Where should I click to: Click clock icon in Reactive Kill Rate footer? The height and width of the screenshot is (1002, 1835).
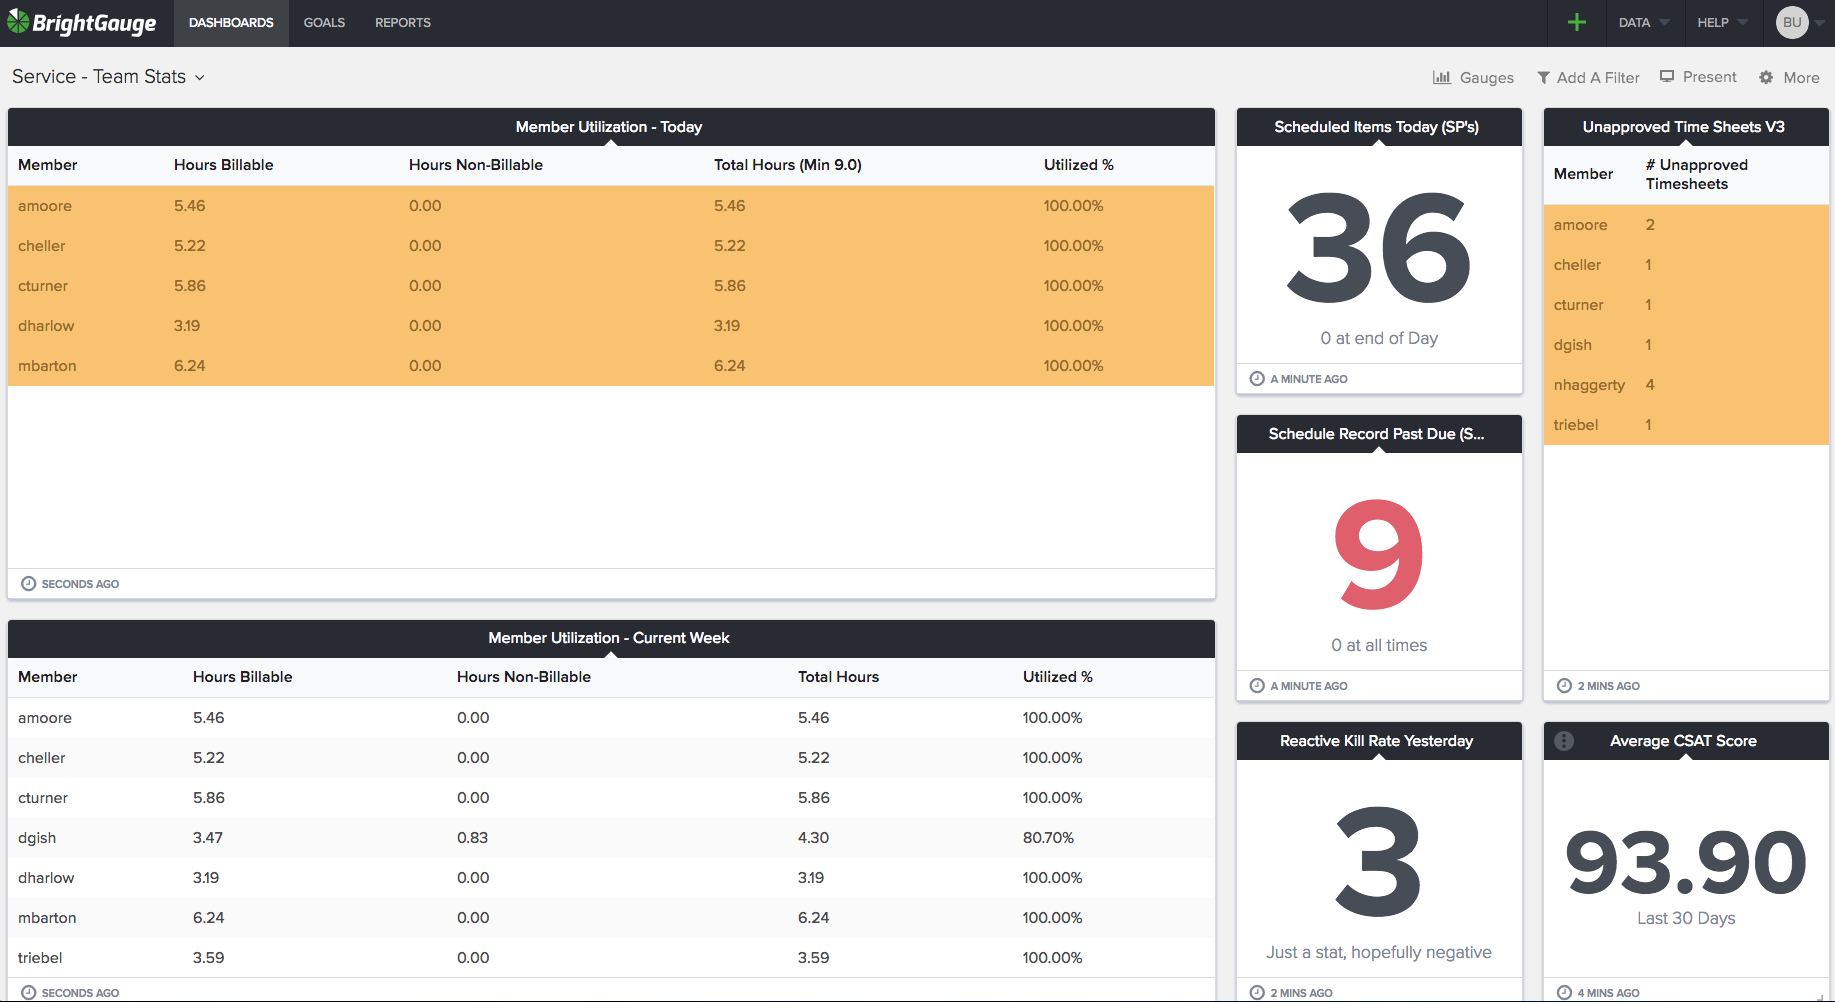click(1257, 993)
